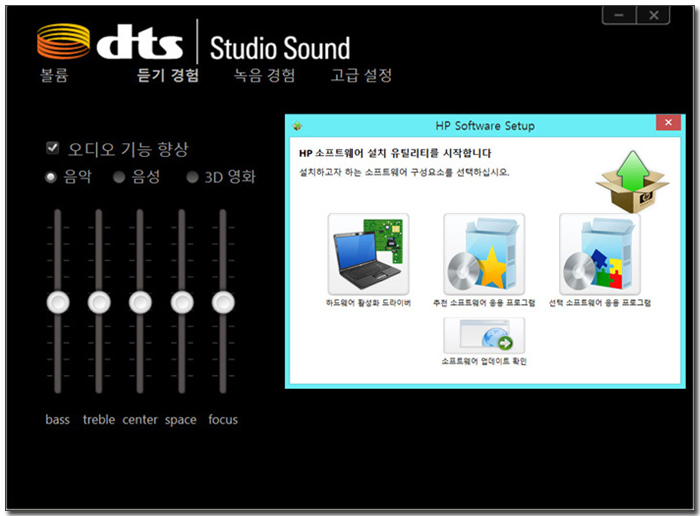Viewport: 700px width, 516px height.
Task: Select the 음성 radio button
Action: 119,177
